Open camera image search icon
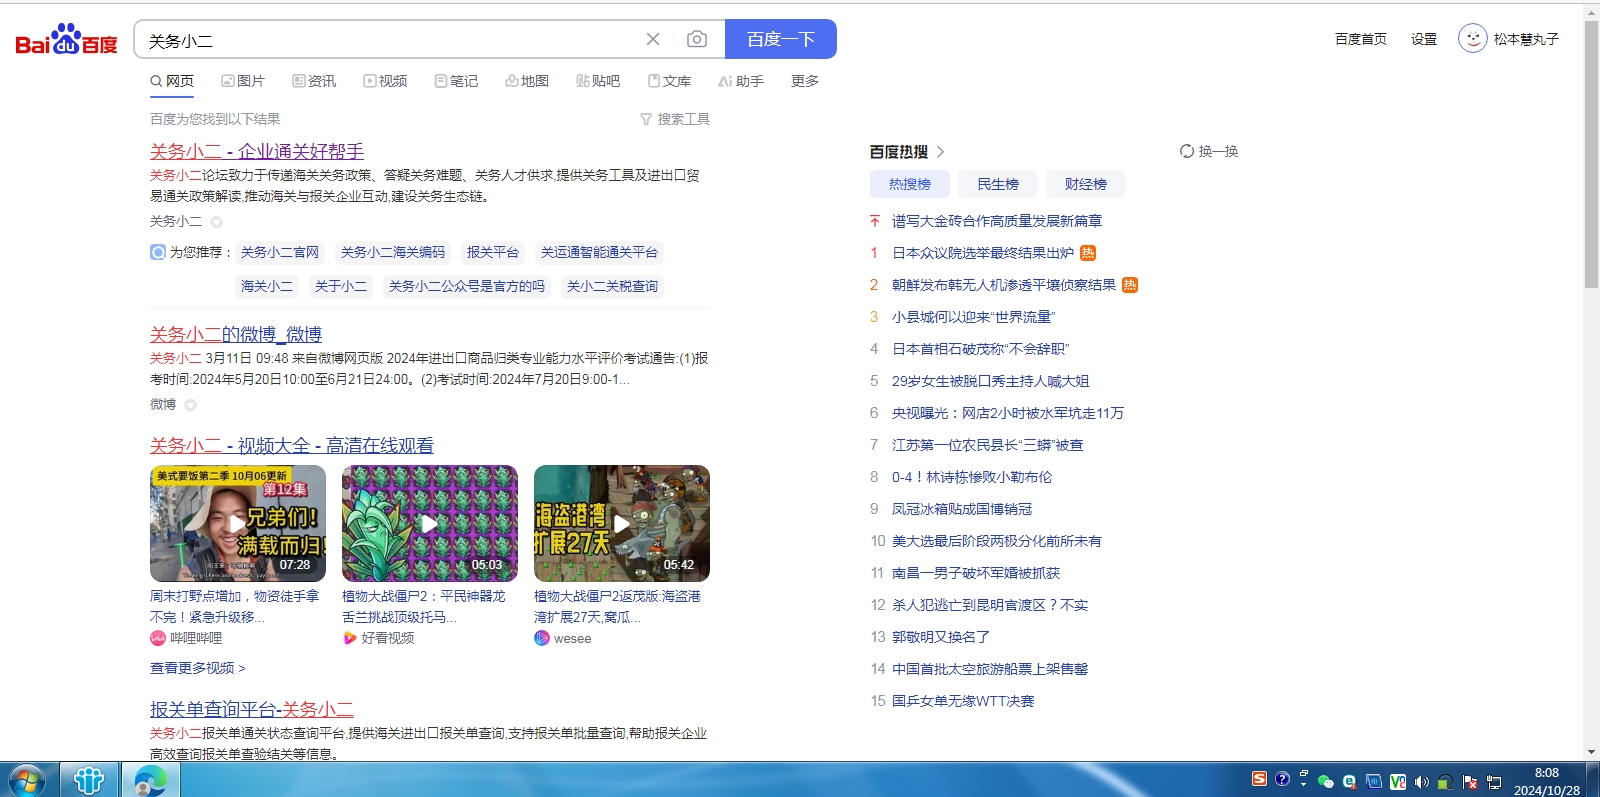Viewport: 1600px width, 797px height. pyautogui.click(x=697, y=39)
